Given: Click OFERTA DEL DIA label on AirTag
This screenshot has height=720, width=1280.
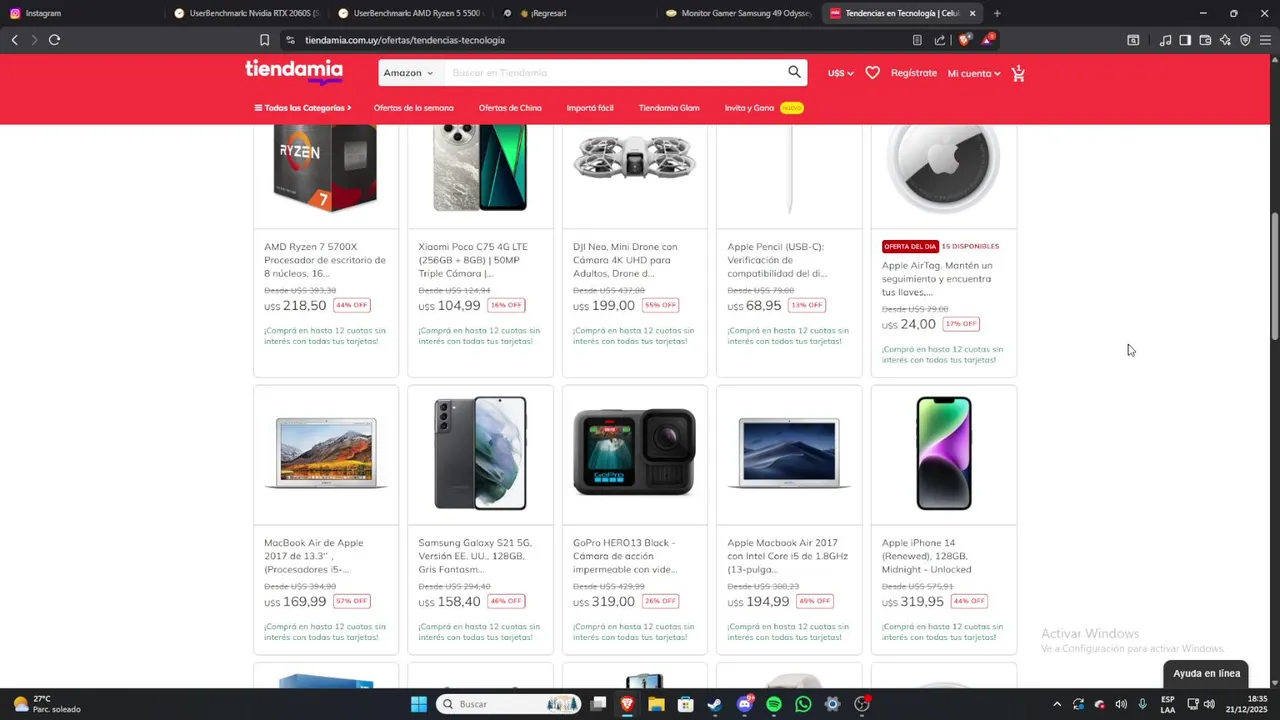Looking at the screenshot, I should point(910,246).
